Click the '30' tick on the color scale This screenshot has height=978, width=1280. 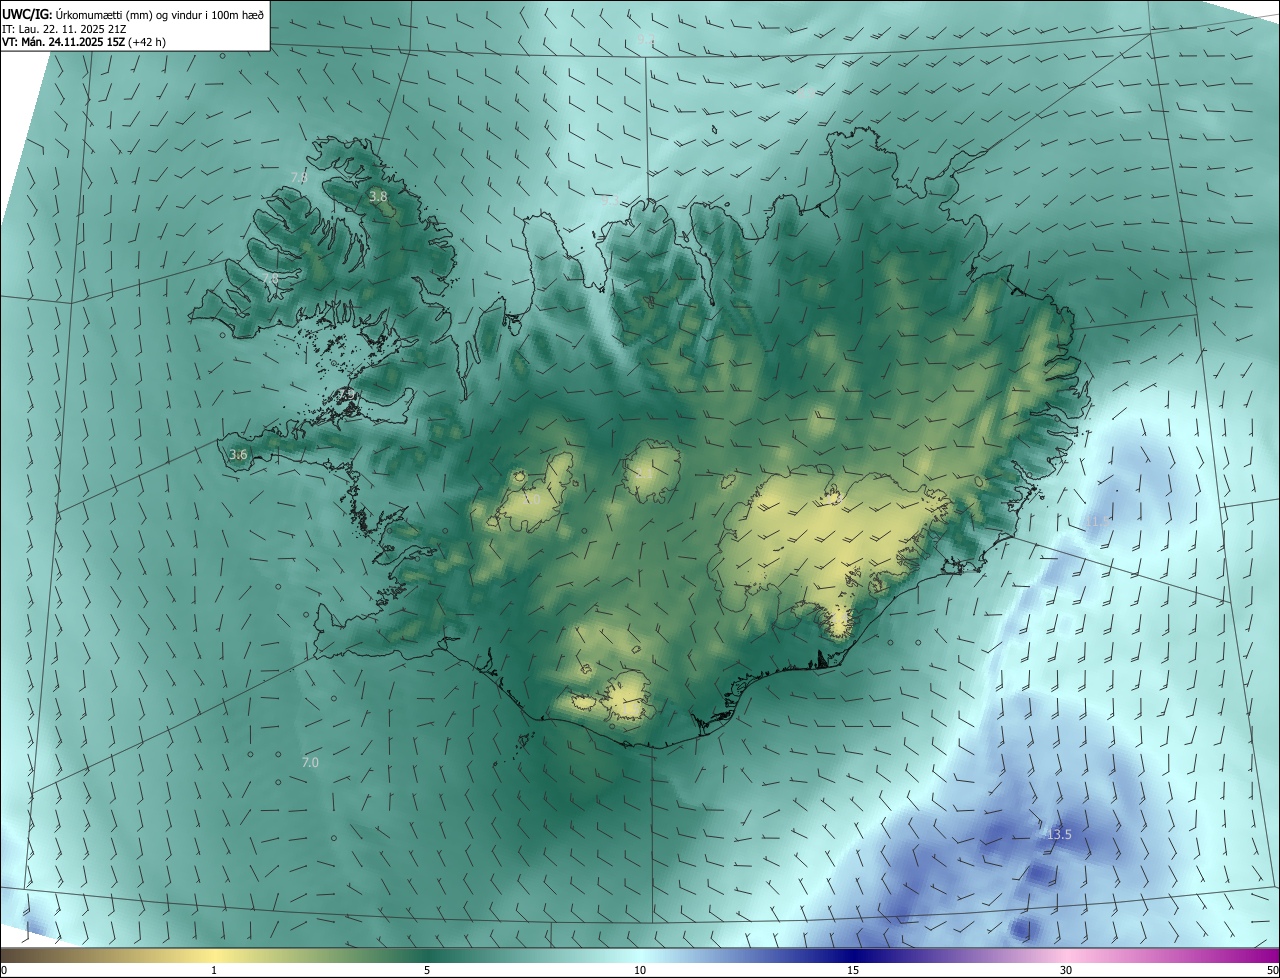(x=1066, y=971)
